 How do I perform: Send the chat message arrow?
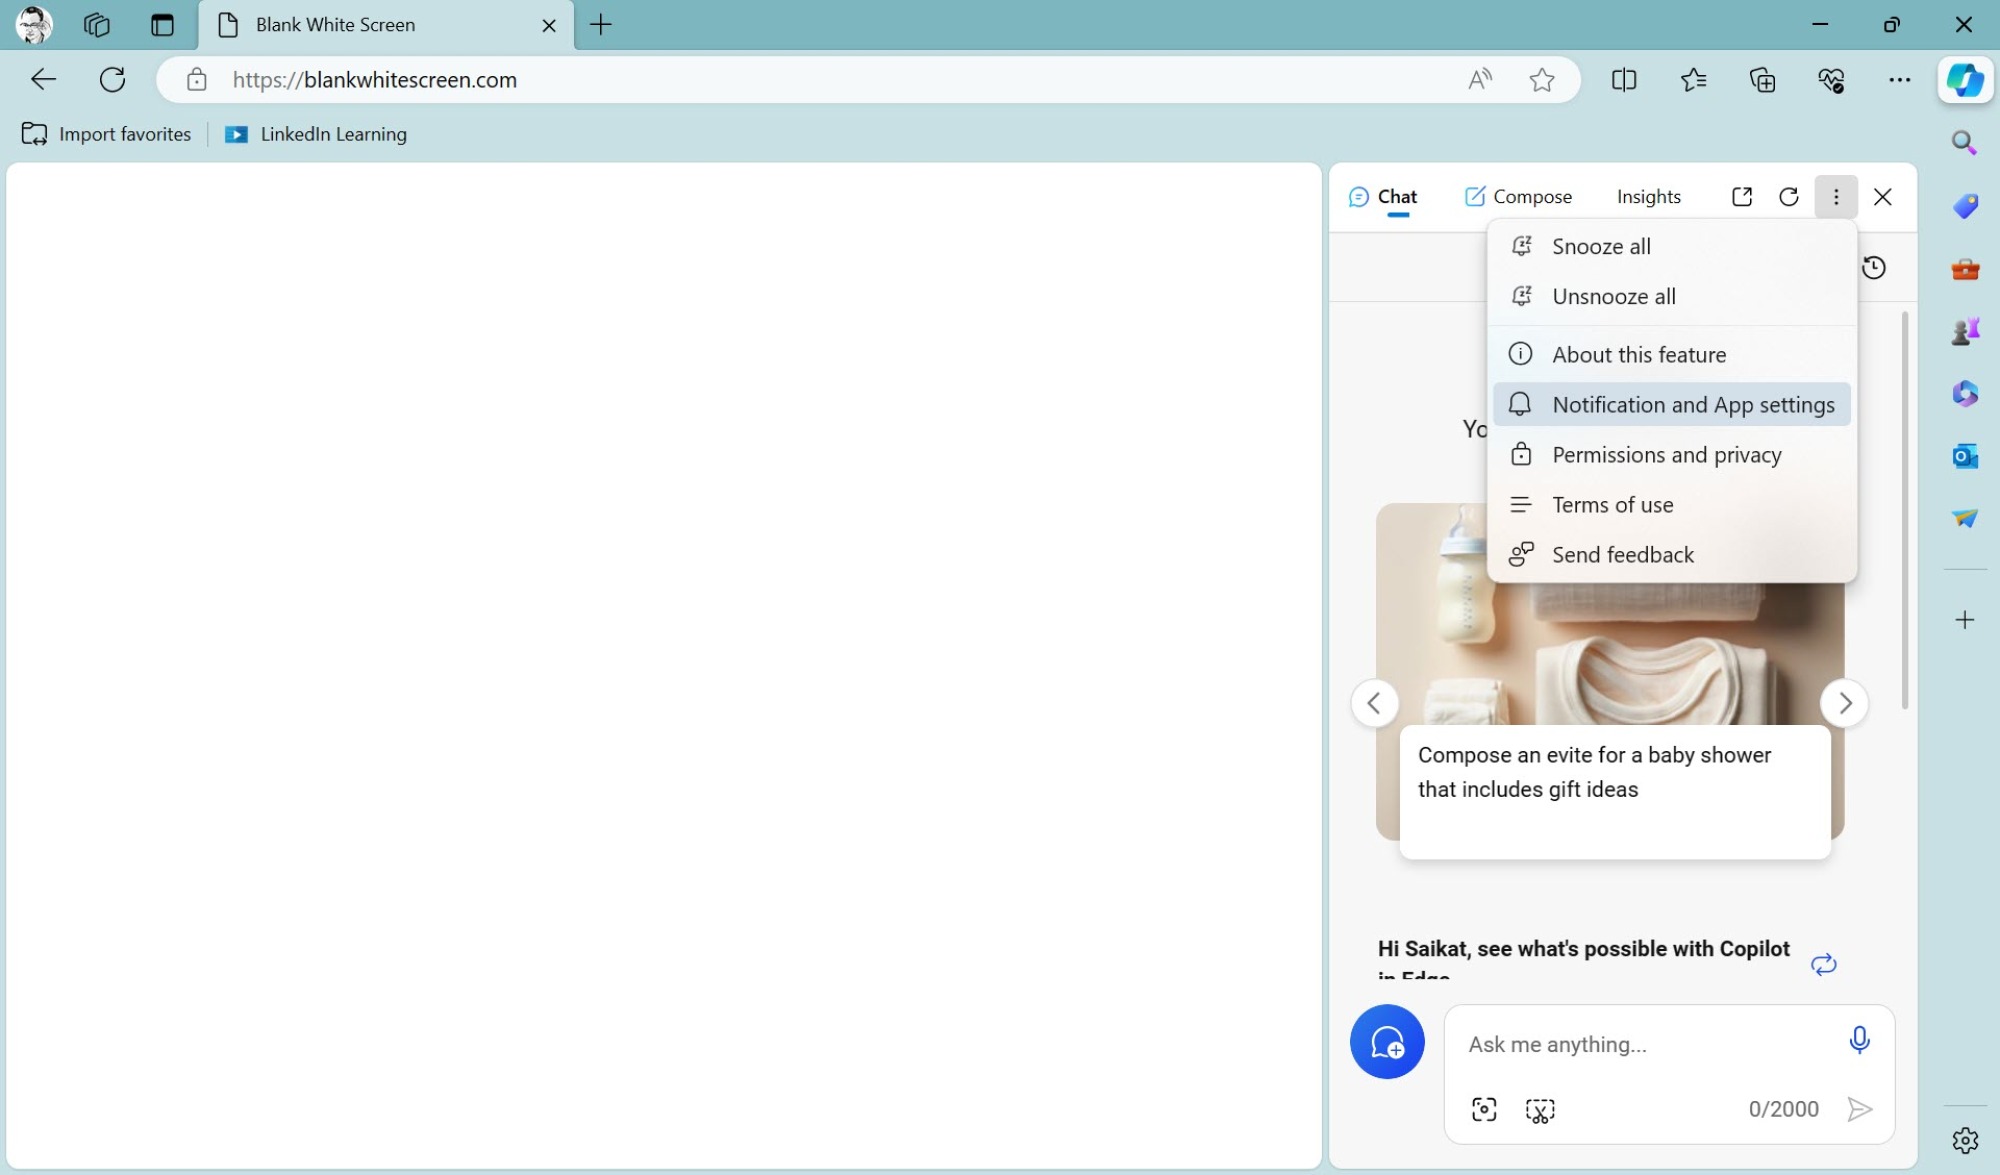click(1859, 1109)
